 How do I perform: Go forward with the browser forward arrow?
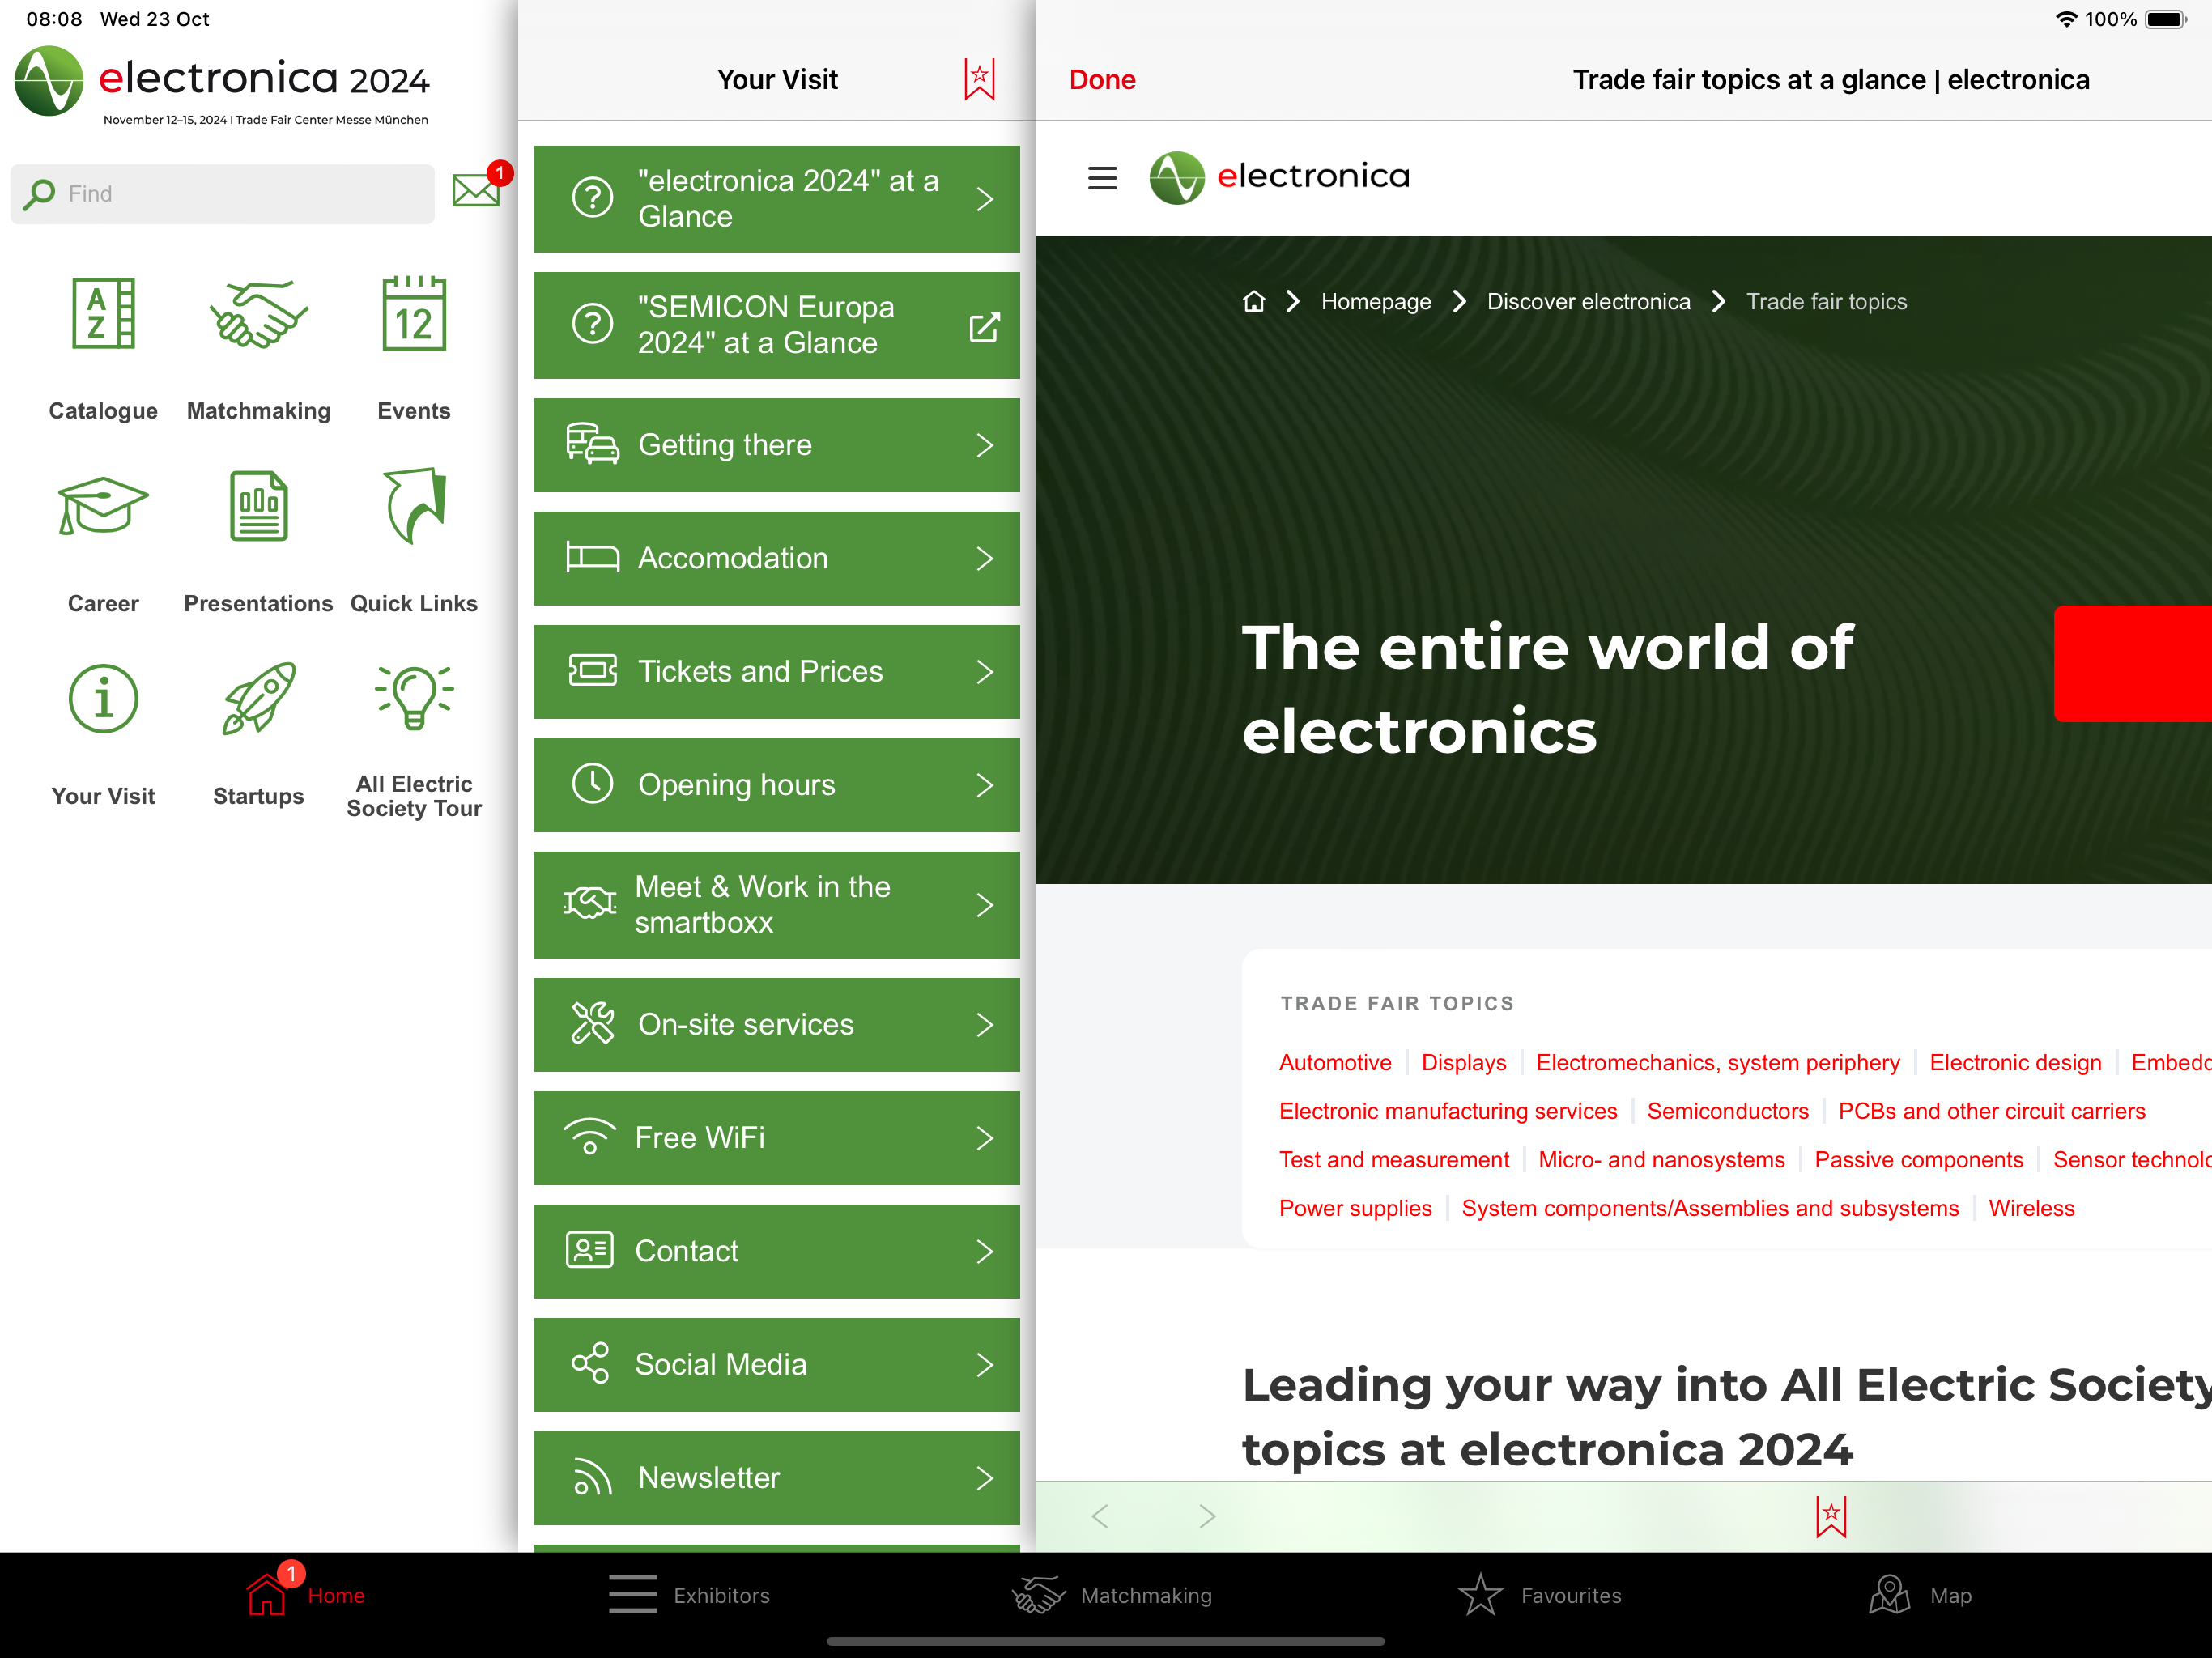[1207, 1516]
